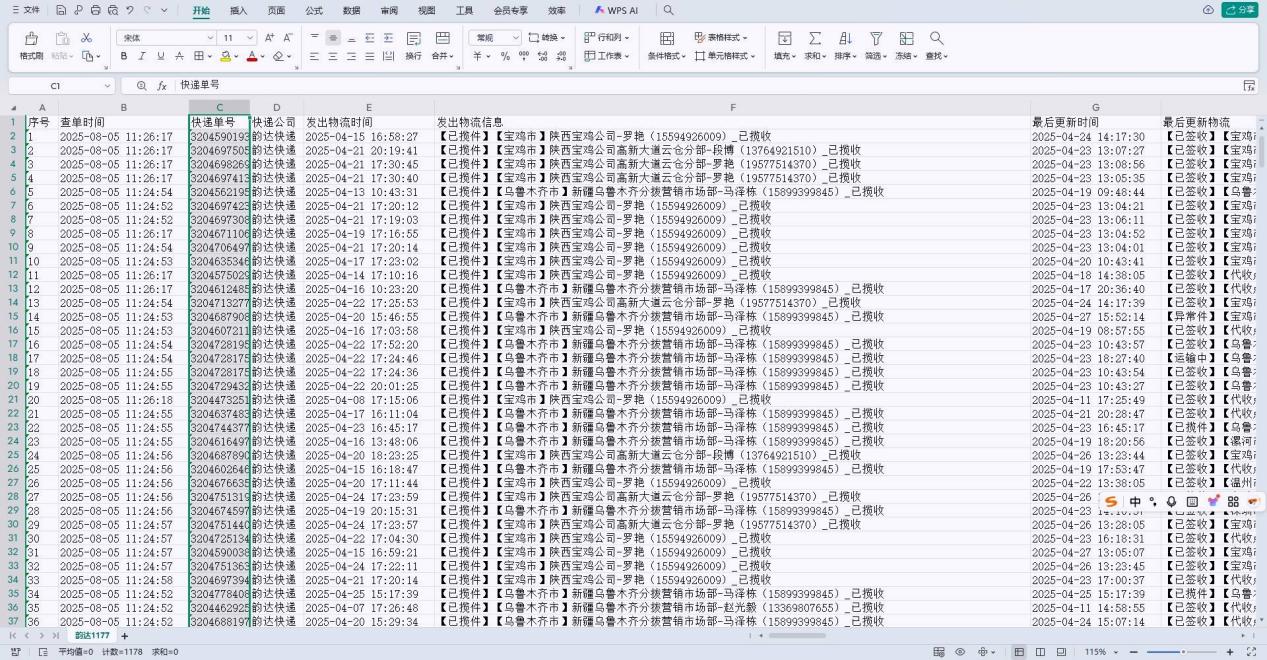This screenshot has height=660, width=1267.
Task: Toggle Underline formatting
Action: pos(161,56)
